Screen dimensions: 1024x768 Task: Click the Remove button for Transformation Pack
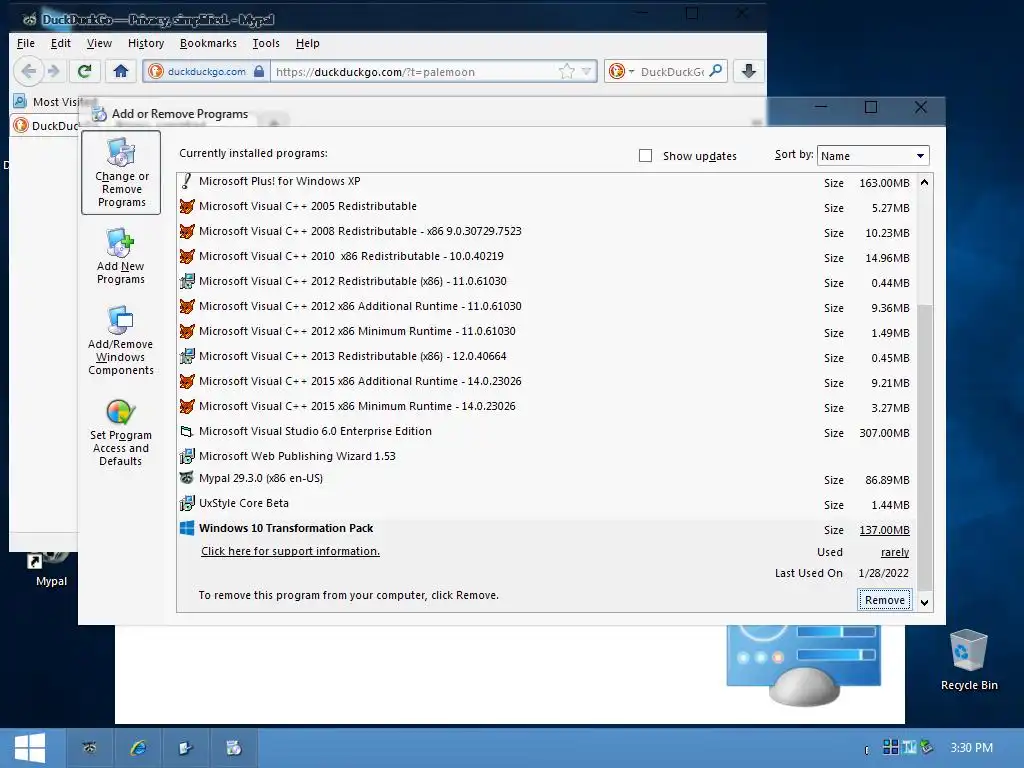pos(884,600)
